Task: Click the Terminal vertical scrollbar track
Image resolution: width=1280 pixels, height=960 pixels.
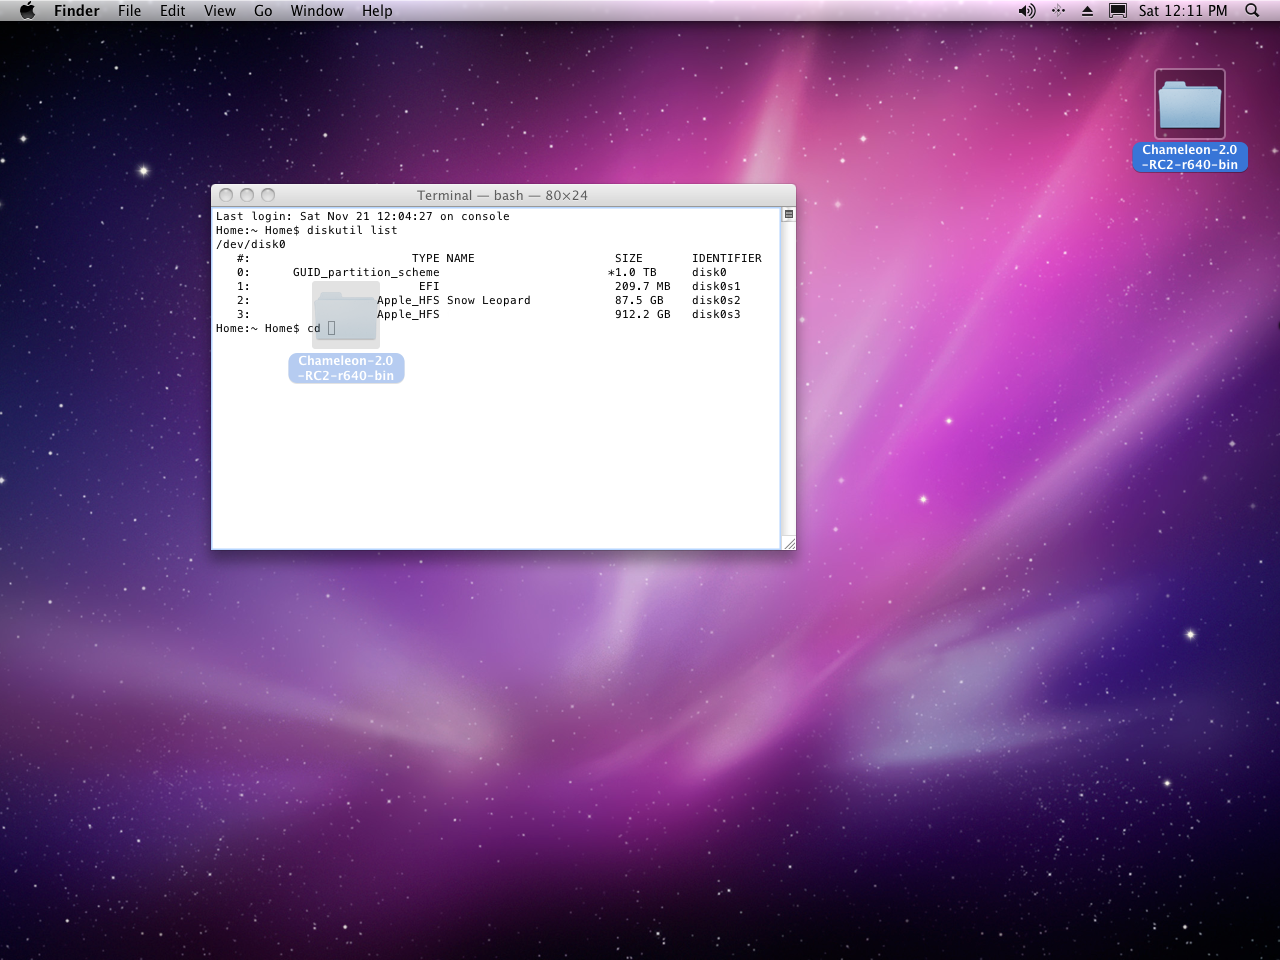Action: click(788, 378)
